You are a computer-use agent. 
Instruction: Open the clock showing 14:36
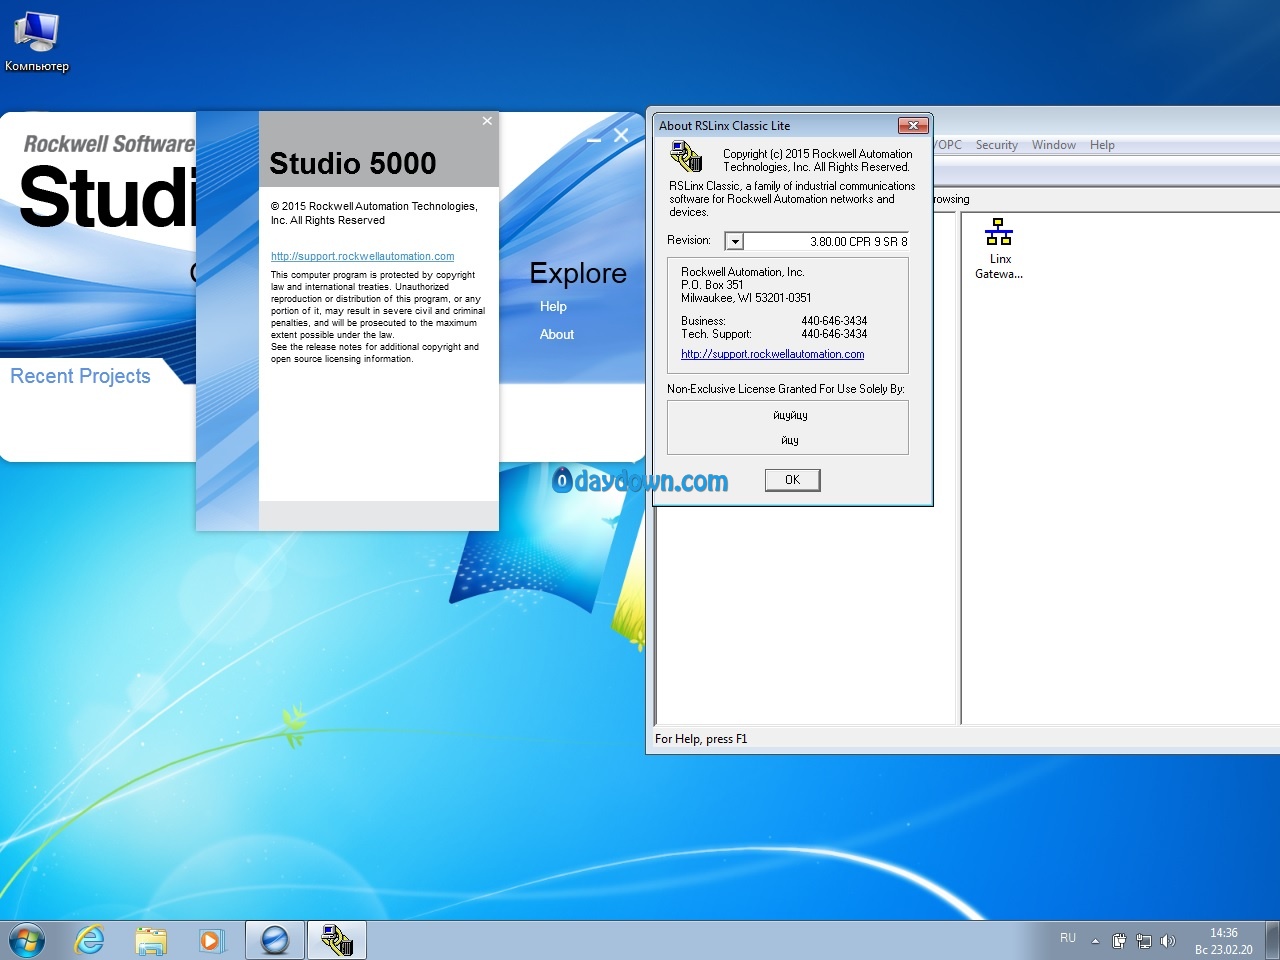pos(1224,941)
